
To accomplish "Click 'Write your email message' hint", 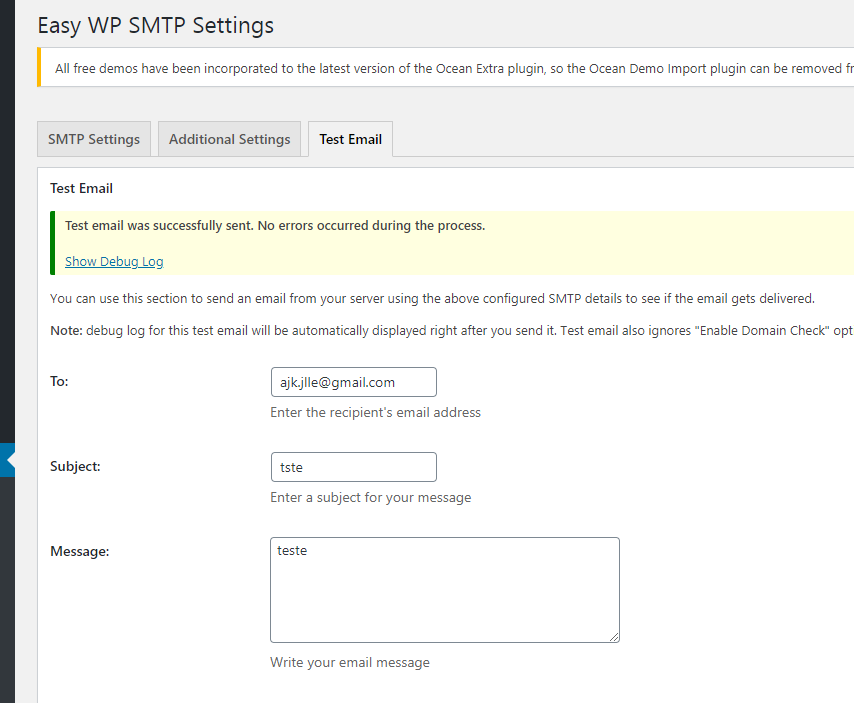I will point(350,662).
